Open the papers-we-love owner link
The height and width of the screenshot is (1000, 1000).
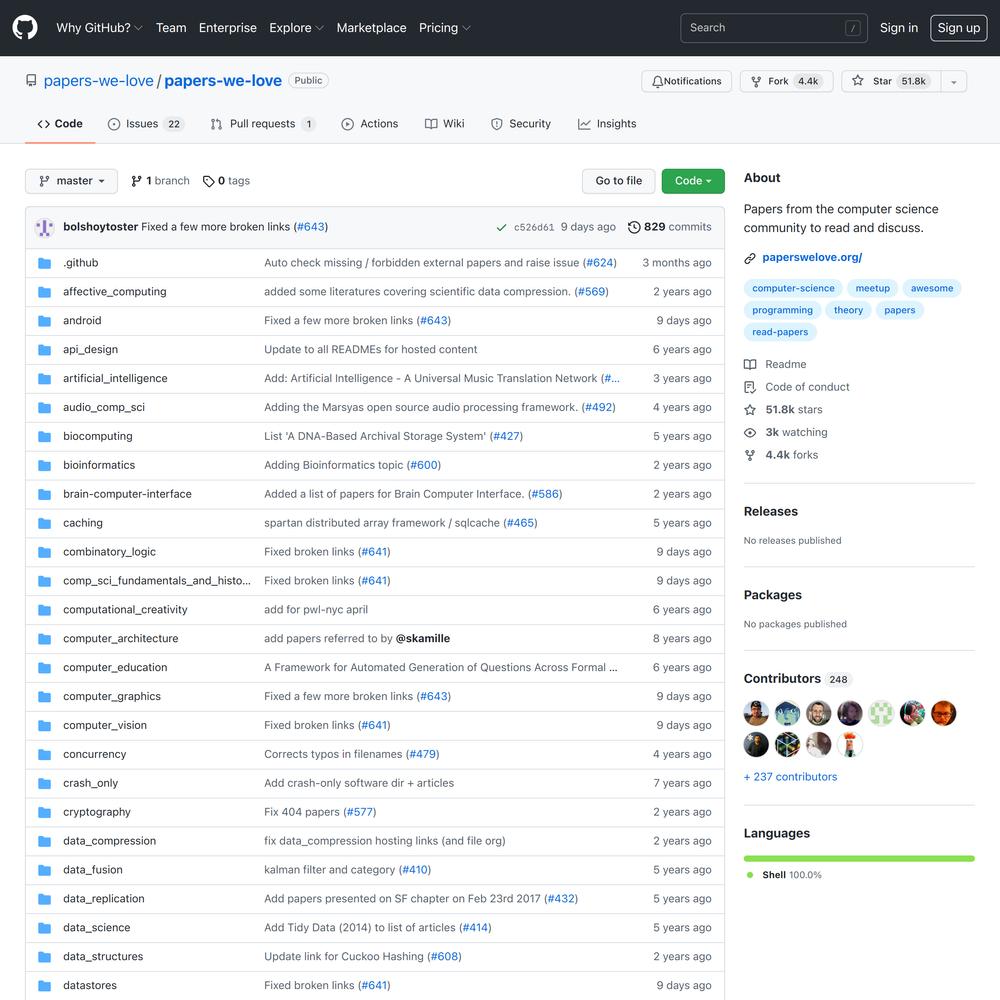click(99, 81)
